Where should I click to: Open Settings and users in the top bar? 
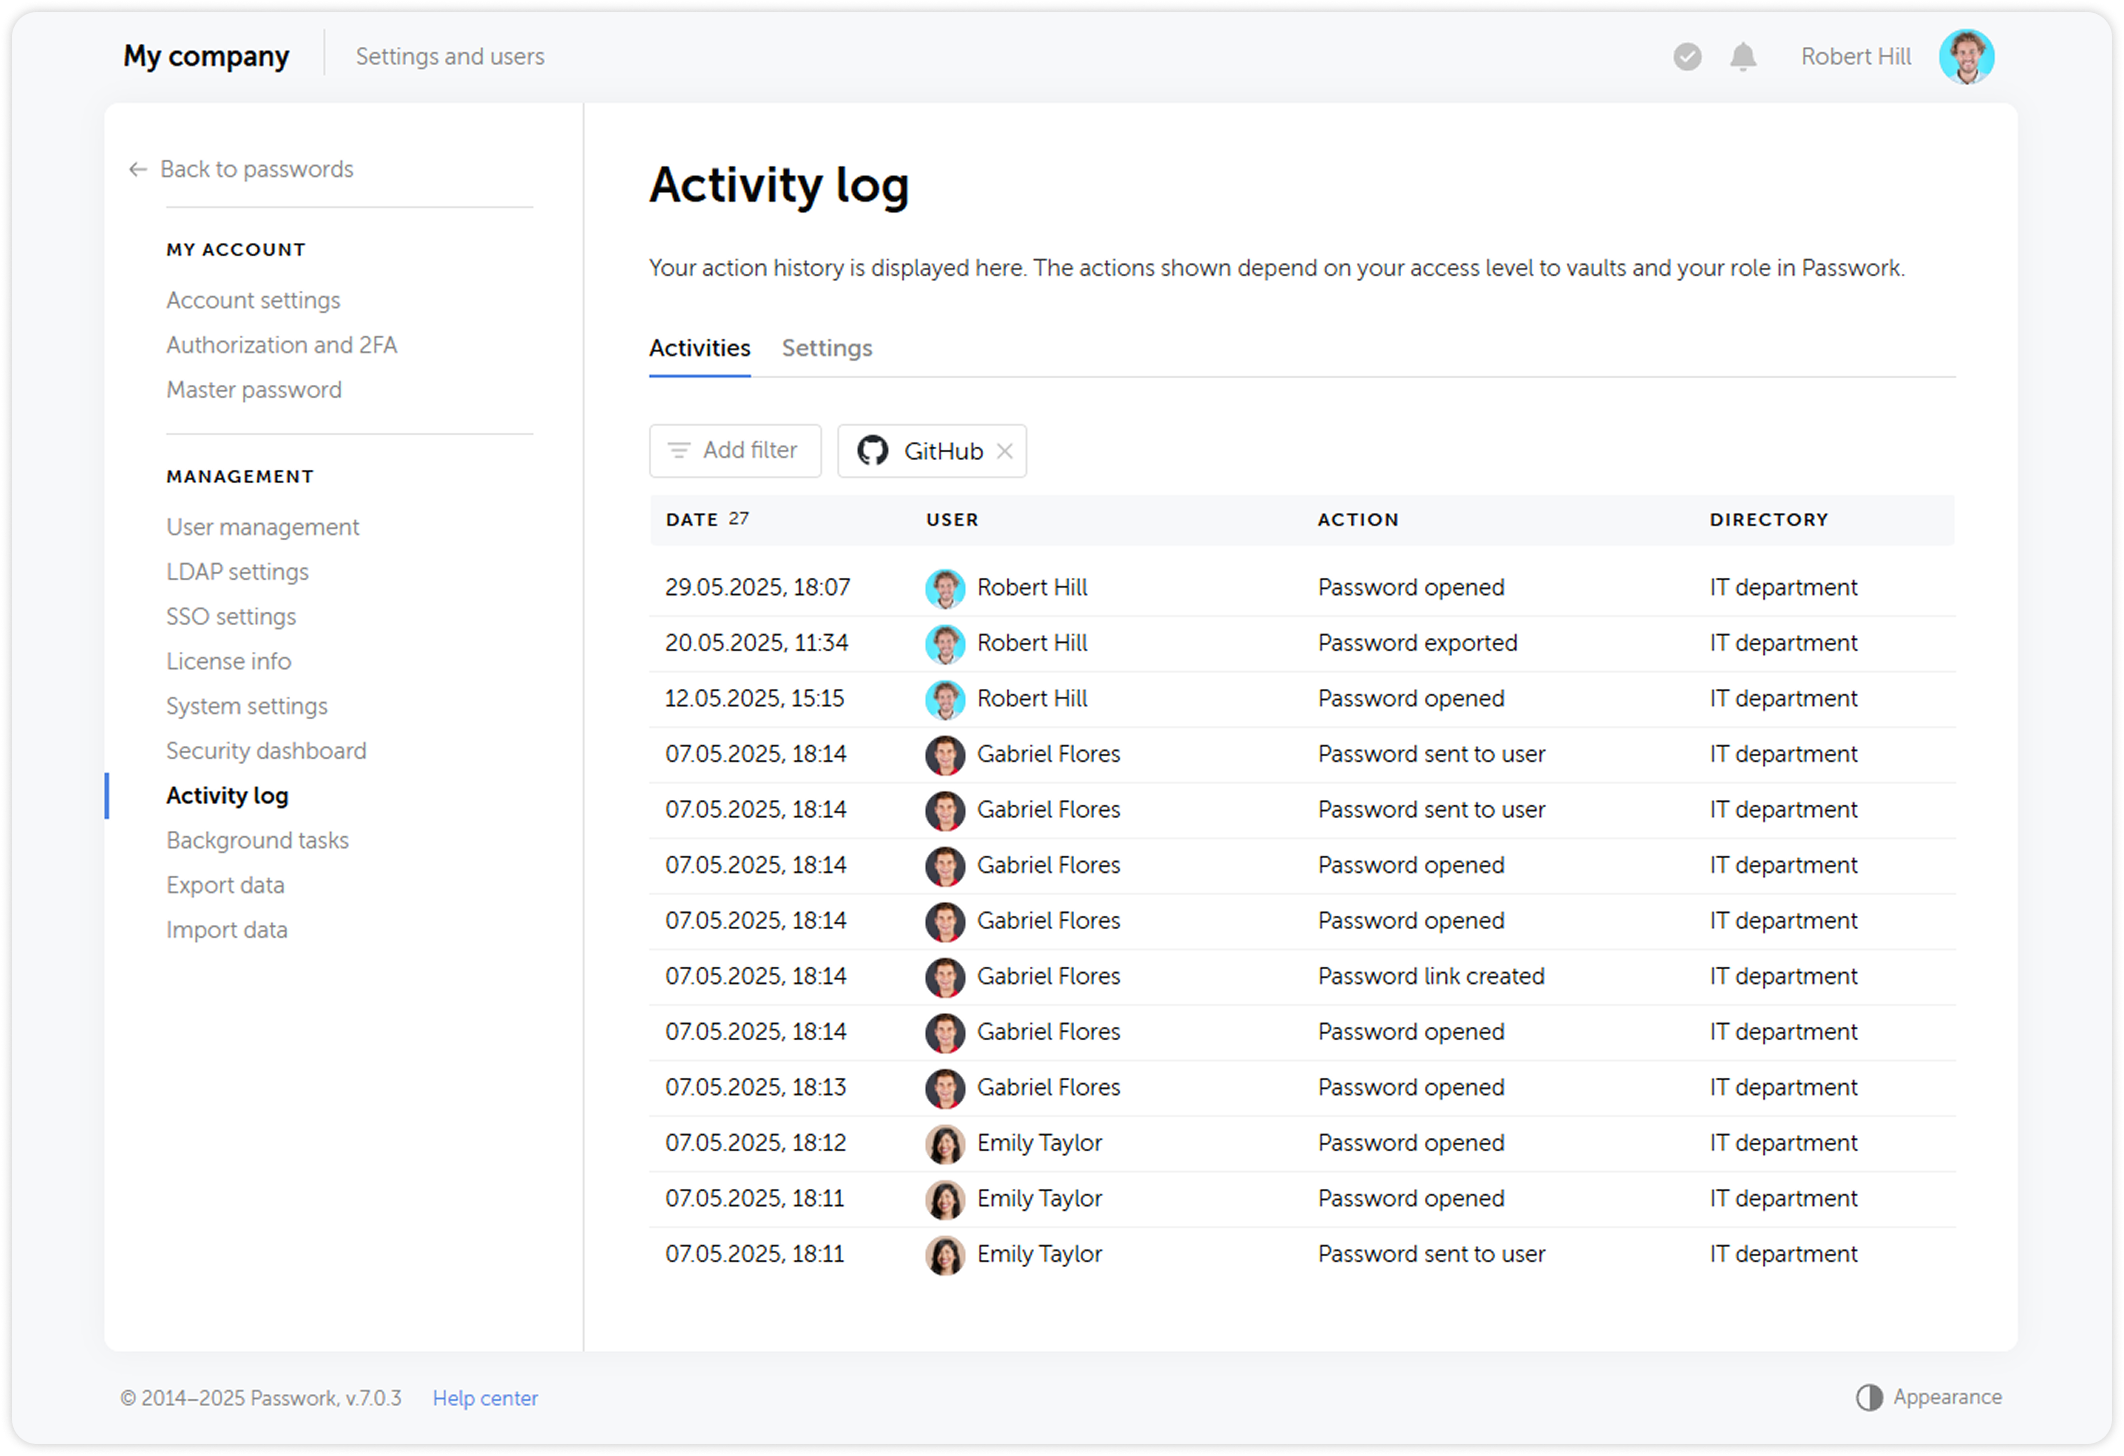(x=450, y=56)
